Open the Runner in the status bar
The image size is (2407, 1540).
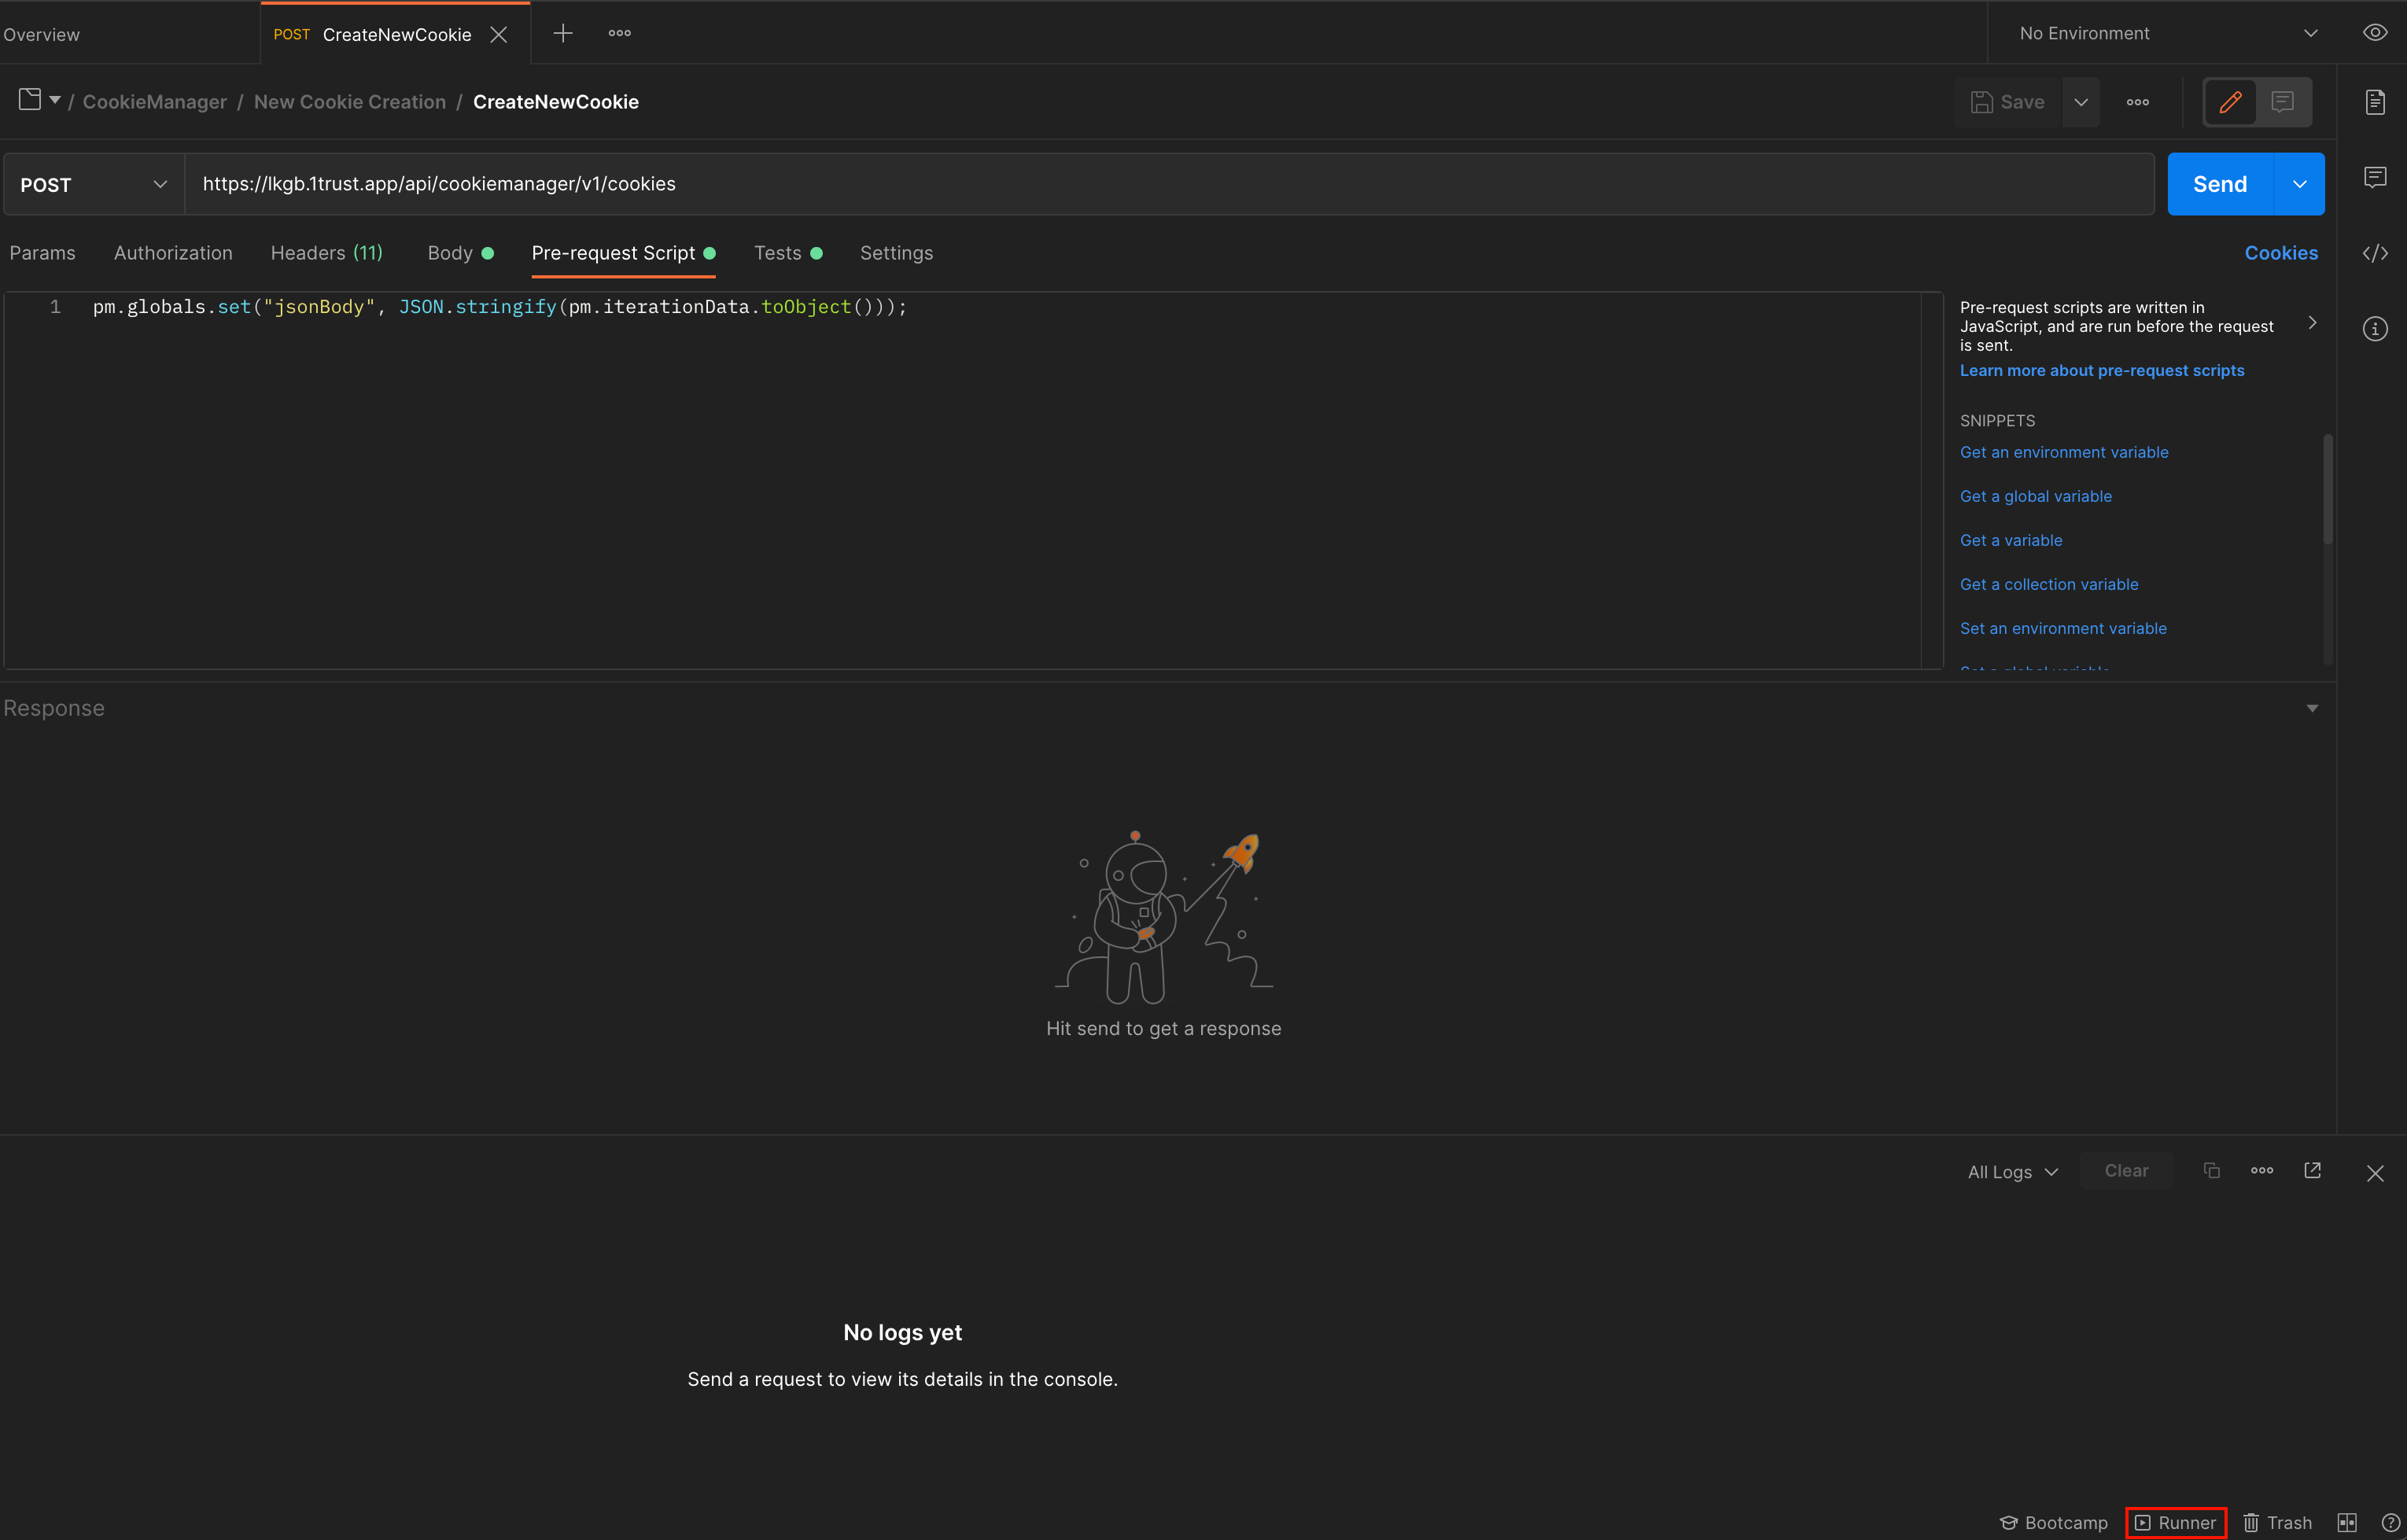[2175, 1522]
